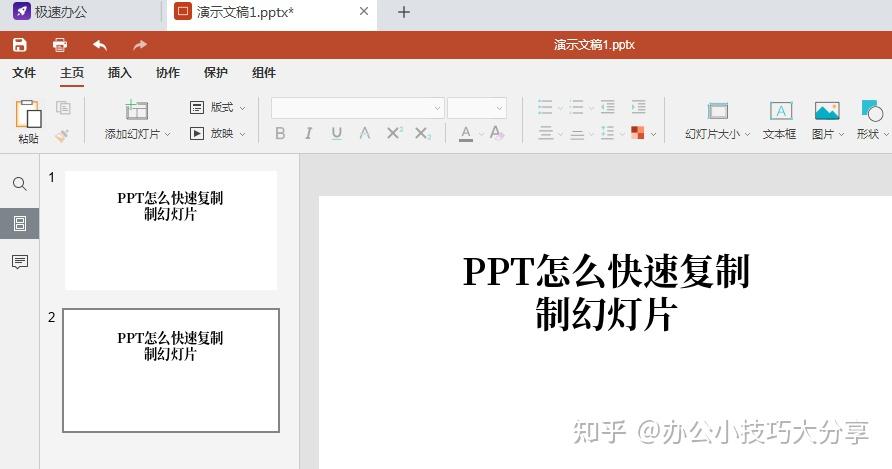
Task: Open the comments sidebar icon
Action: click(19, 262)
